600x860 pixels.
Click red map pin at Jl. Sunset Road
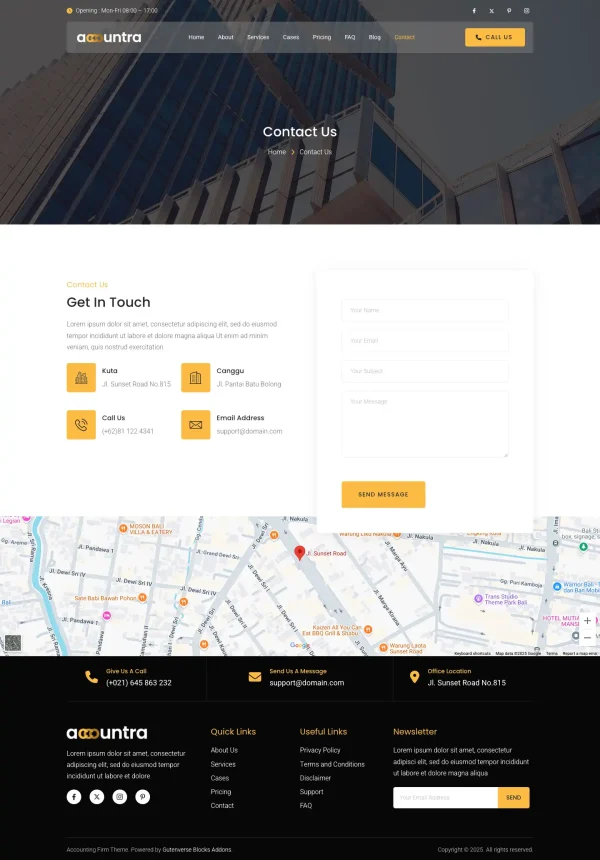coord(299,553)
